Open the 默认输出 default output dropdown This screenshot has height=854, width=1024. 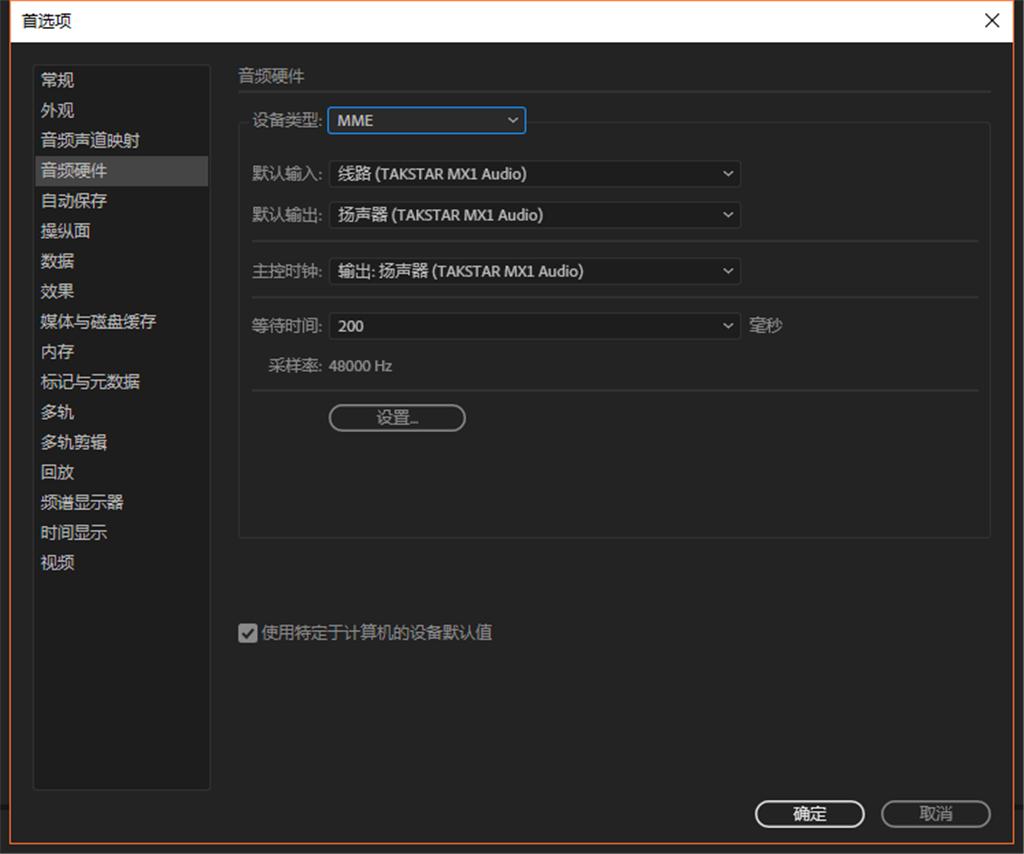(535, 215)
